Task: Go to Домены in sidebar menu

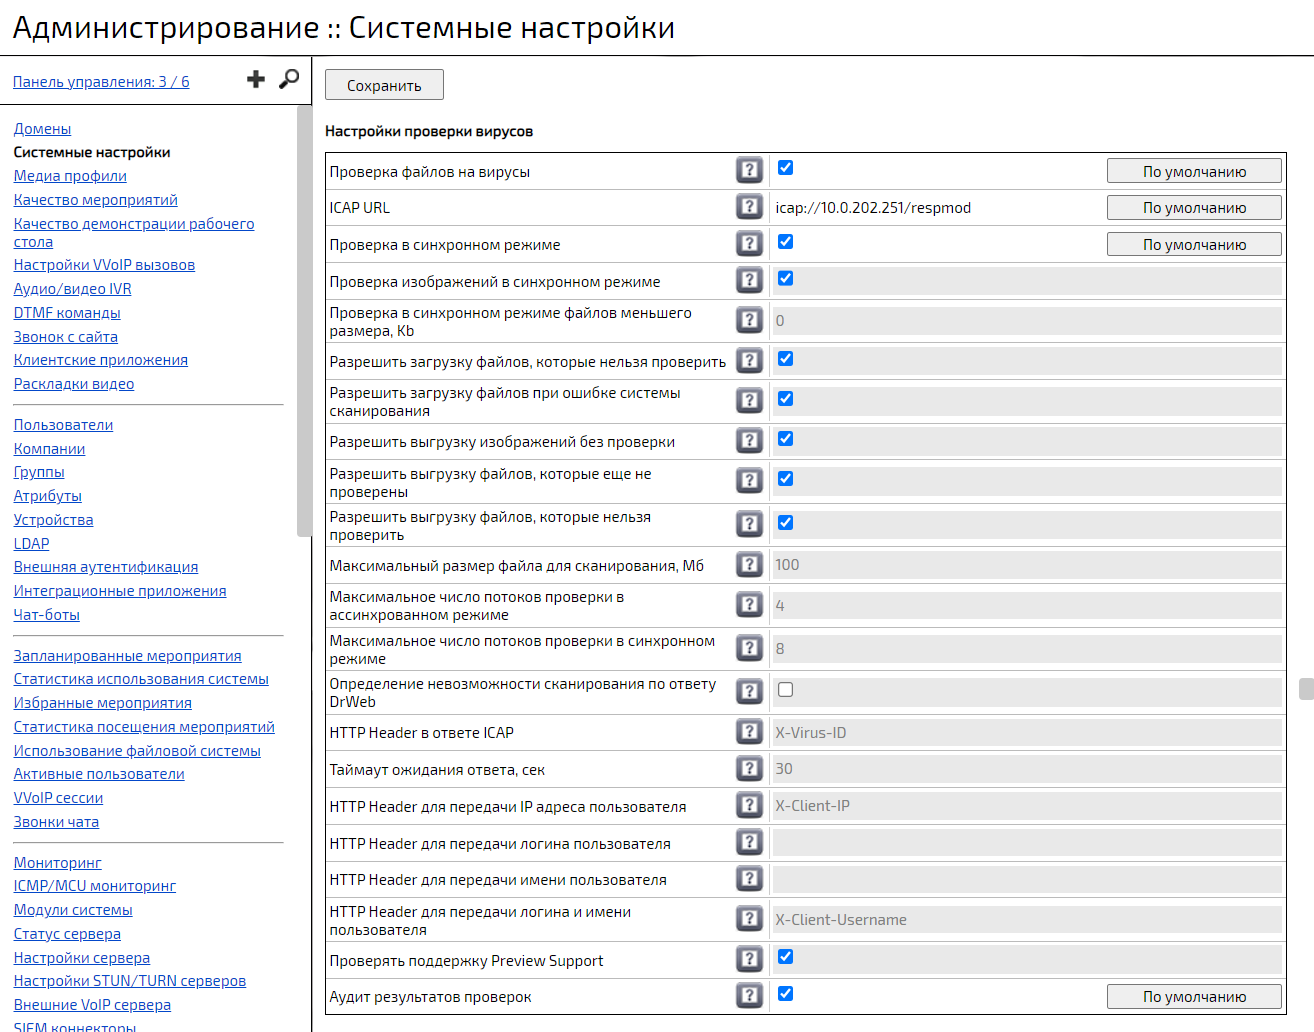Action: [x=42, y=129]
